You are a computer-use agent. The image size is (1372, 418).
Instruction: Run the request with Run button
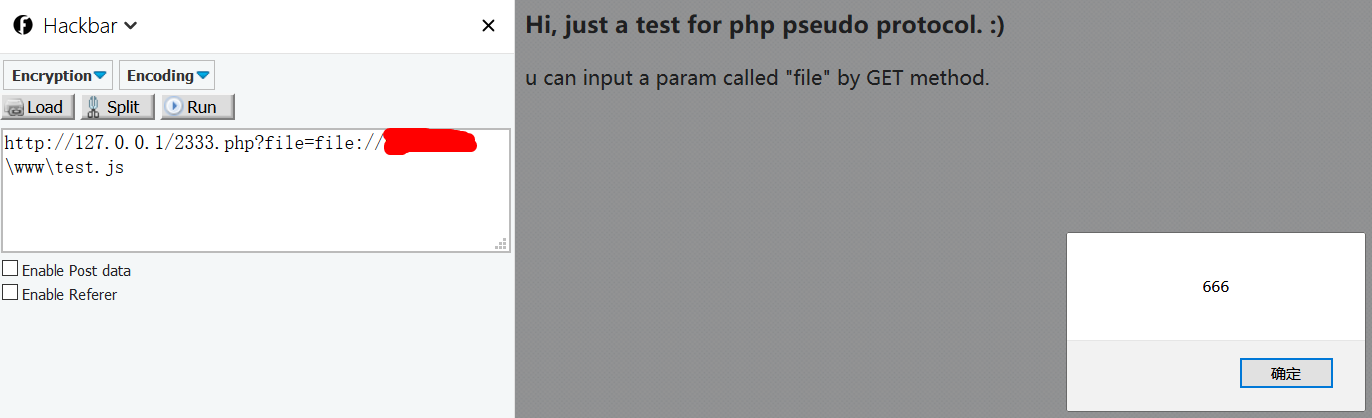coord(198,107)
